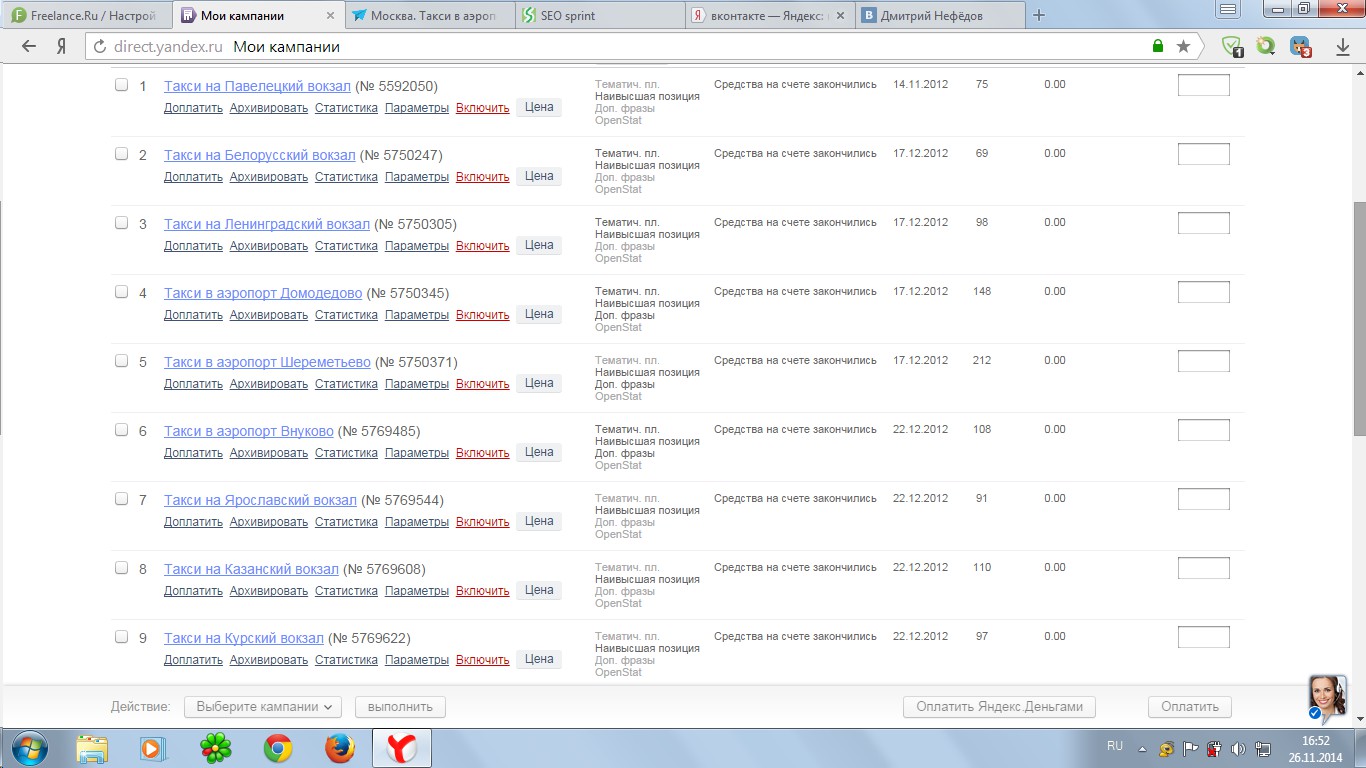Image resolution: width=1366 pixels, height=768 pixels.
Task: Click the green padlock security icon
Action: (1158, 46)
